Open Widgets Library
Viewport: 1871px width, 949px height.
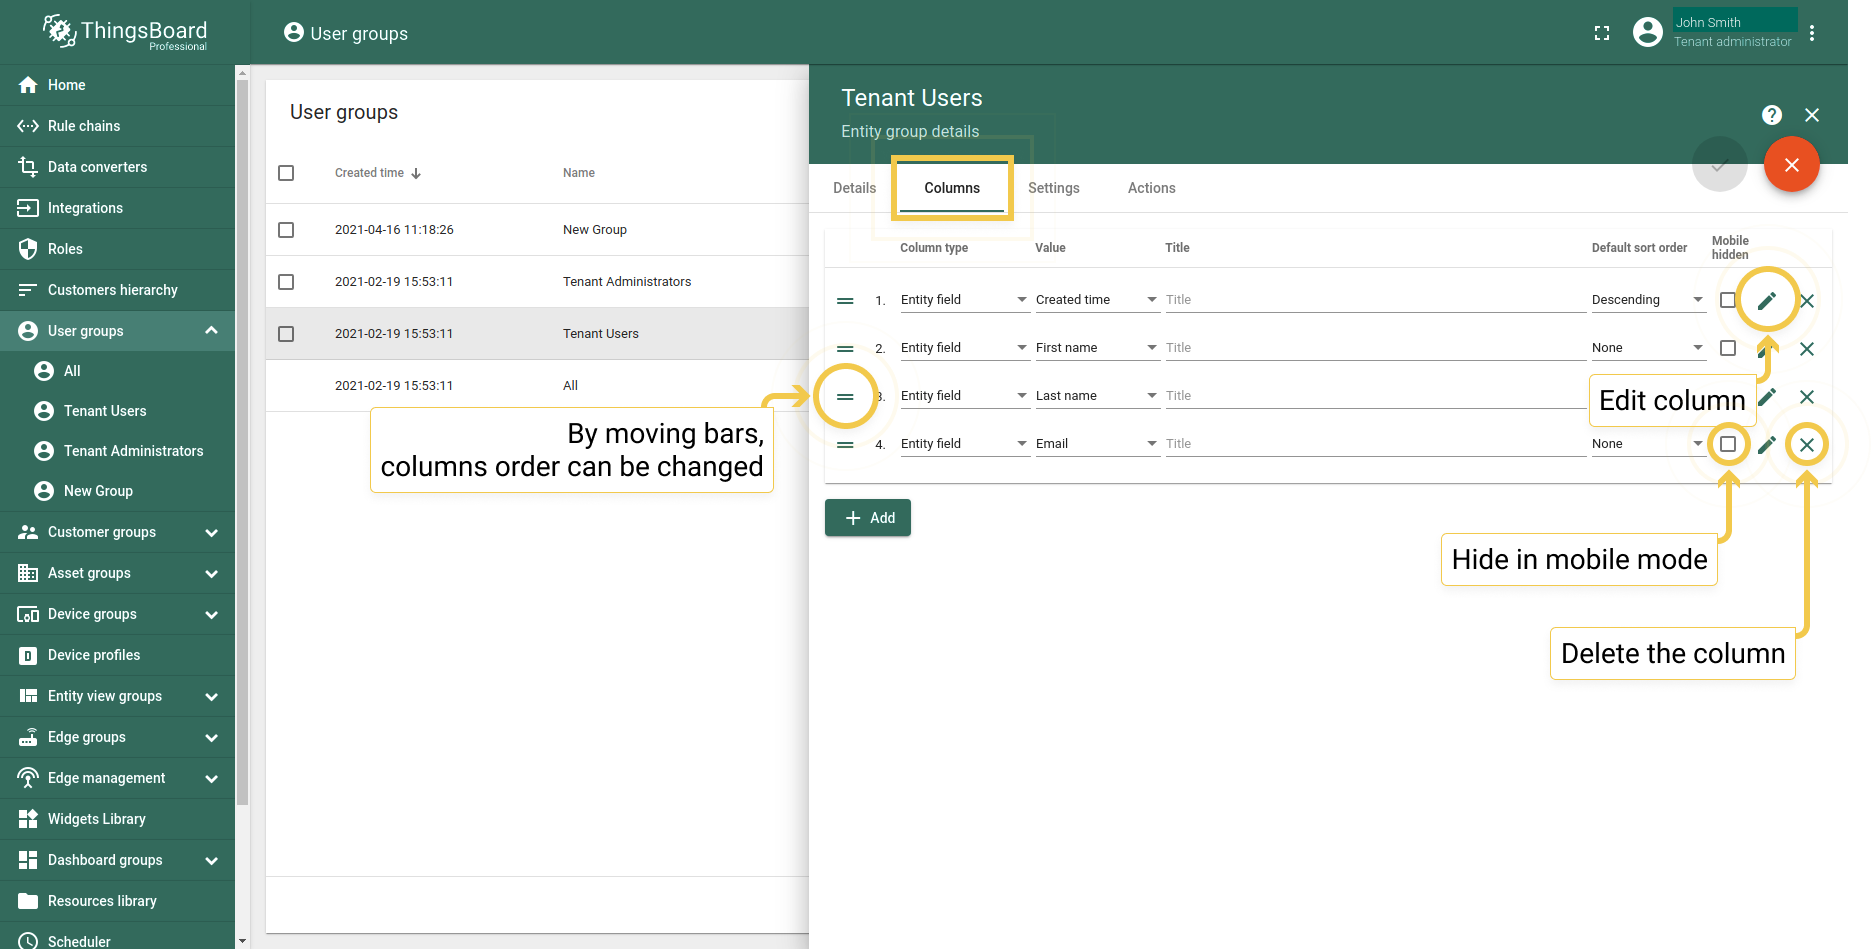click(117, 819)
